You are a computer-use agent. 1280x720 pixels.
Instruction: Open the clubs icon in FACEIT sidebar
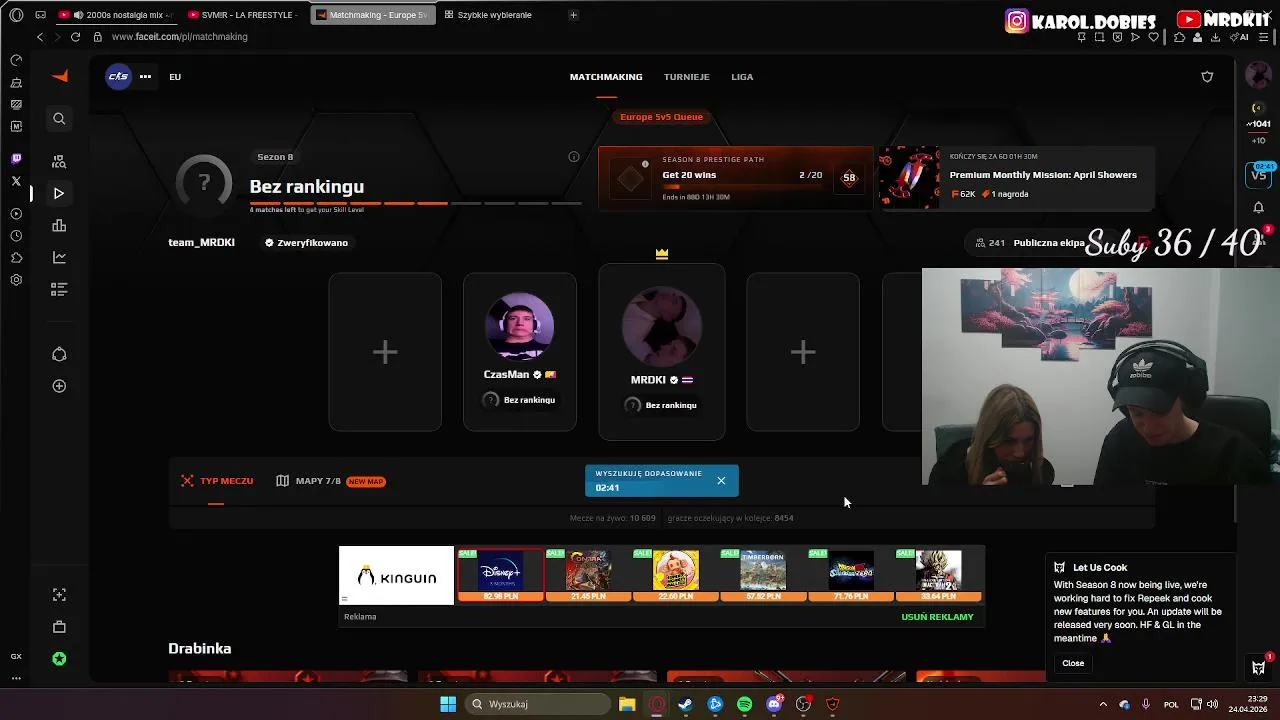[59, 354]
